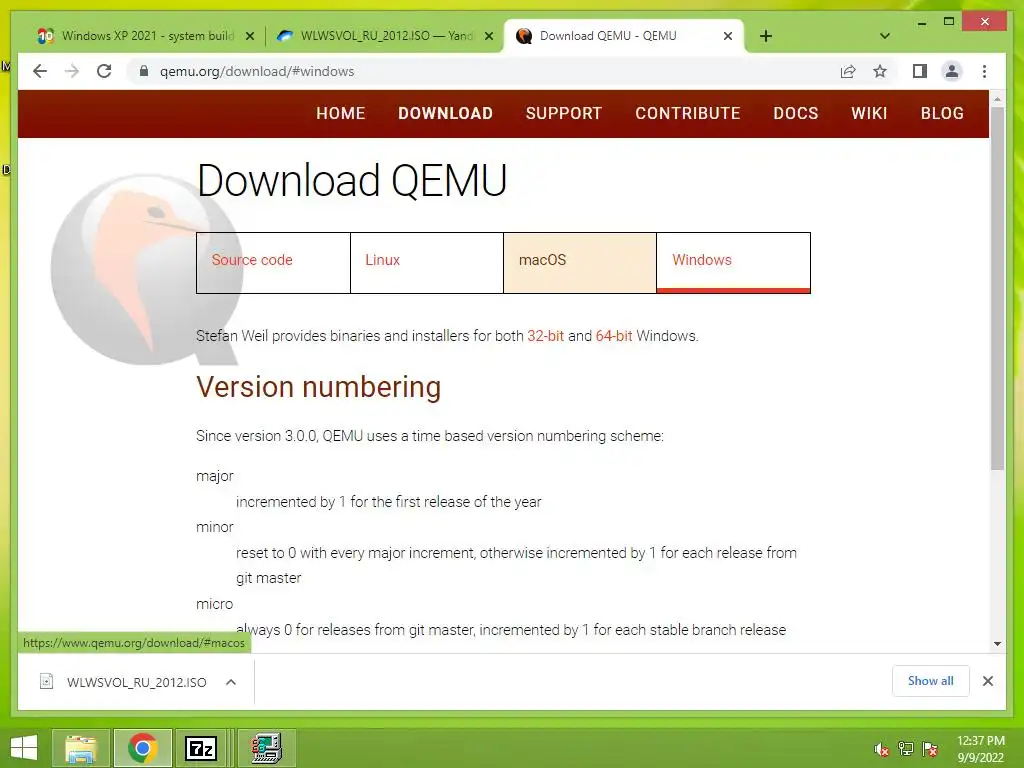The width and height of the screenshot is (1024, 768).
Task: Click the Chrome taskbar icon
Action: pyautogui.click(x=142, y=748)
